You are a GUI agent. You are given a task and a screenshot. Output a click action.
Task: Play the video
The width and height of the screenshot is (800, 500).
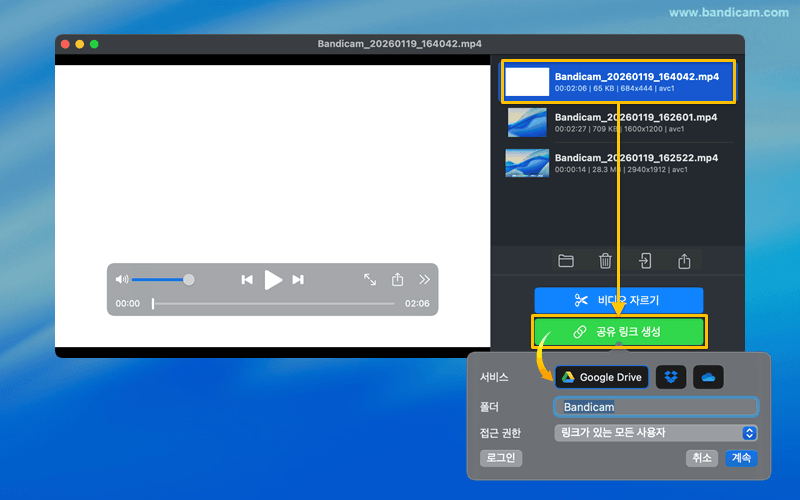[x=273, y=280]
